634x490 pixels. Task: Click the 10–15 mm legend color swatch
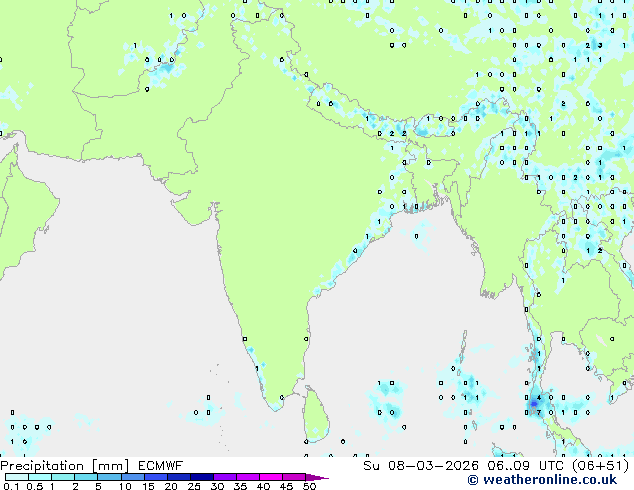click(x=132, y=477)
